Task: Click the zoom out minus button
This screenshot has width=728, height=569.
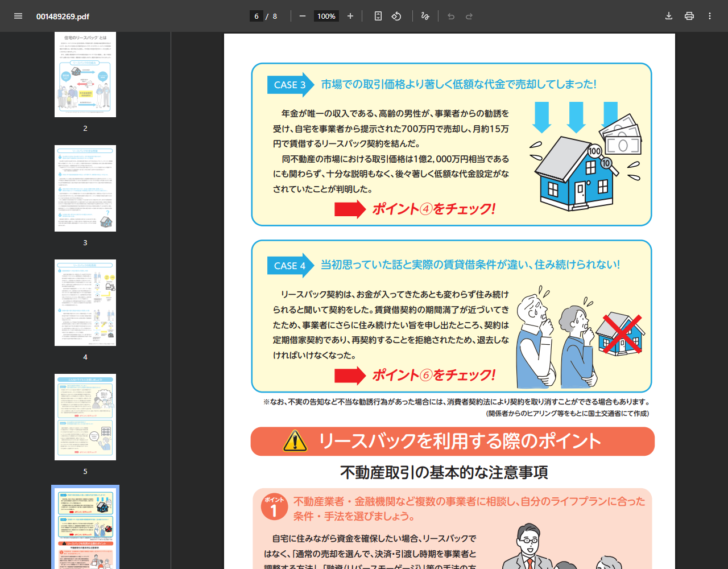Action: (303, 16)
